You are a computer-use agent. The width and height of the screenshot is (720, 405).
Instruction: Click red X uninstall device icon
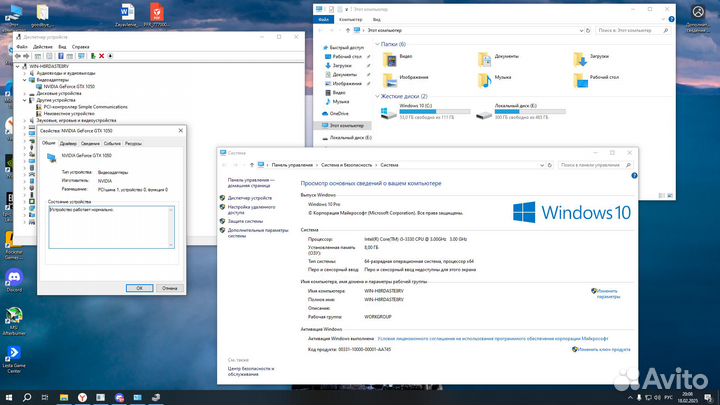(x=101, y=56)
